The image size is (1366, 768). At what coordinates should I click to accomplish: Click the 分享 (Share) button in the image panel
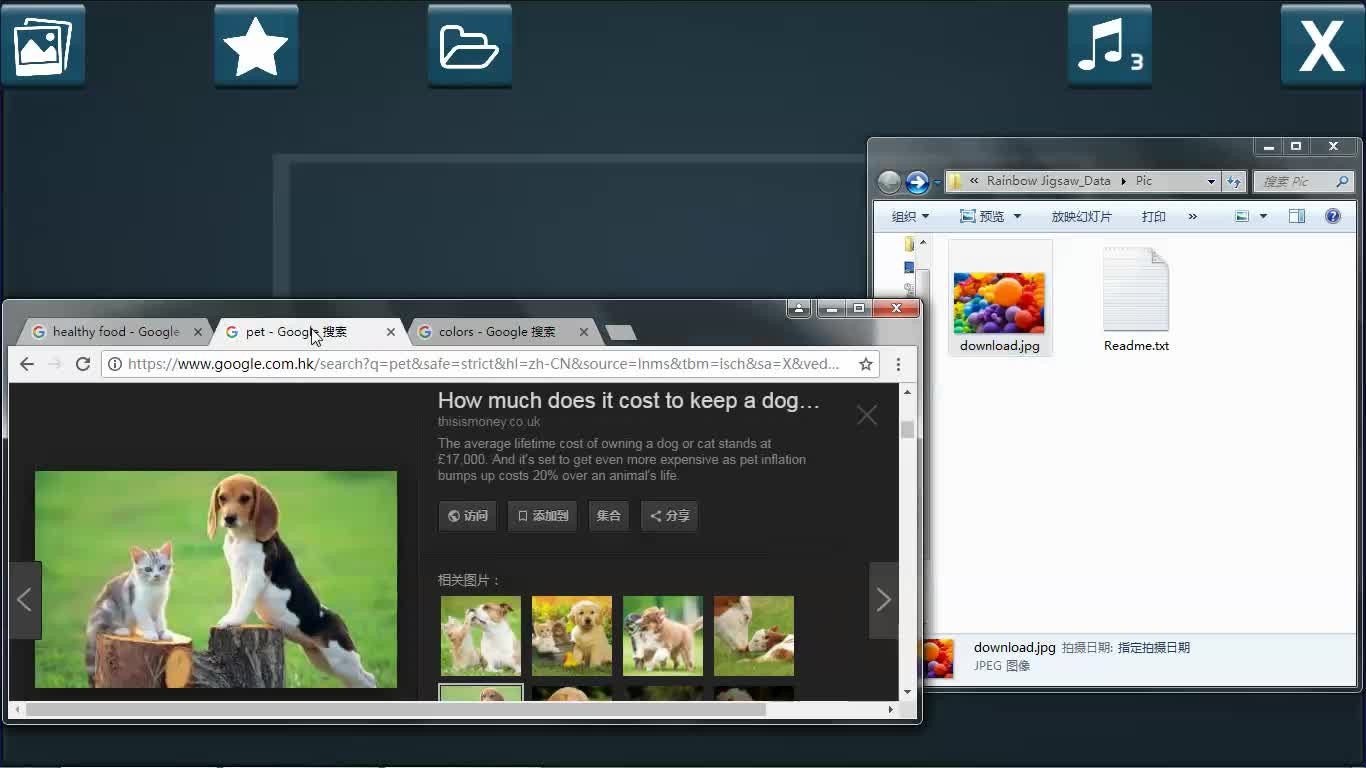[x=669, y=516]
